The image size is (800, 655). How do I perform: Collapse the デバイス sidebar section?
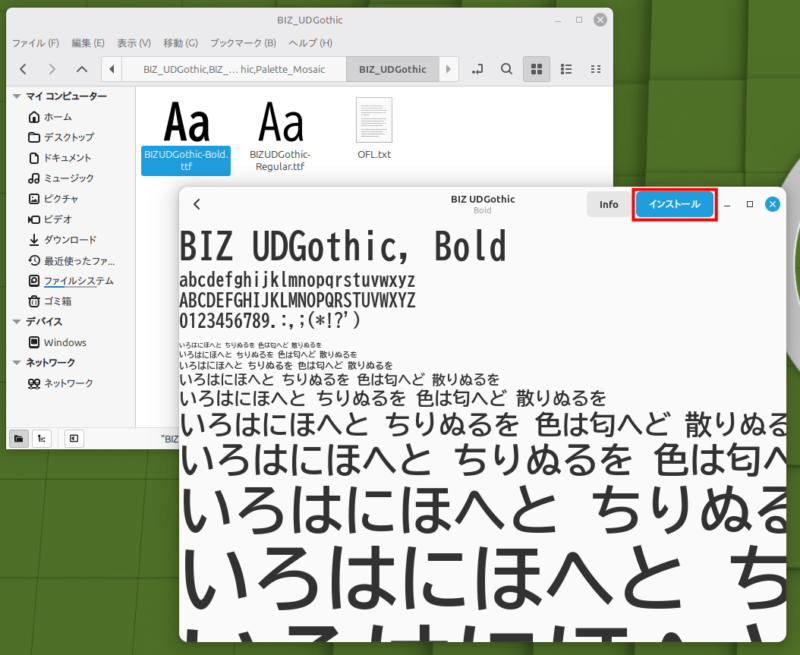click(16, 322)
